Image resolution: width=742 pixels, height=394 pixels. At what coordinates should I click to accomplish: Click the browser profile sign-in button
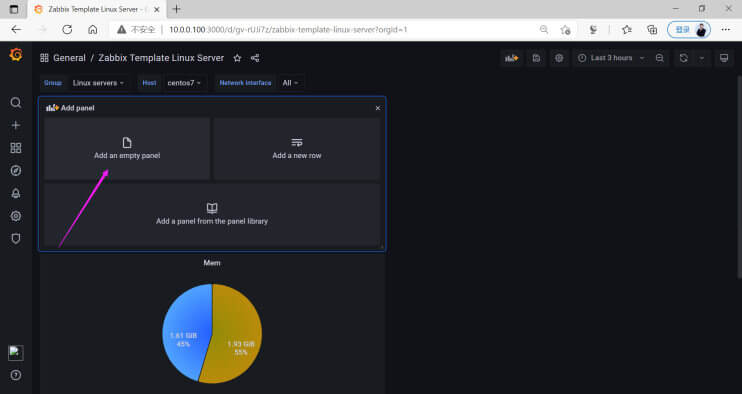(x=689, y=30)
